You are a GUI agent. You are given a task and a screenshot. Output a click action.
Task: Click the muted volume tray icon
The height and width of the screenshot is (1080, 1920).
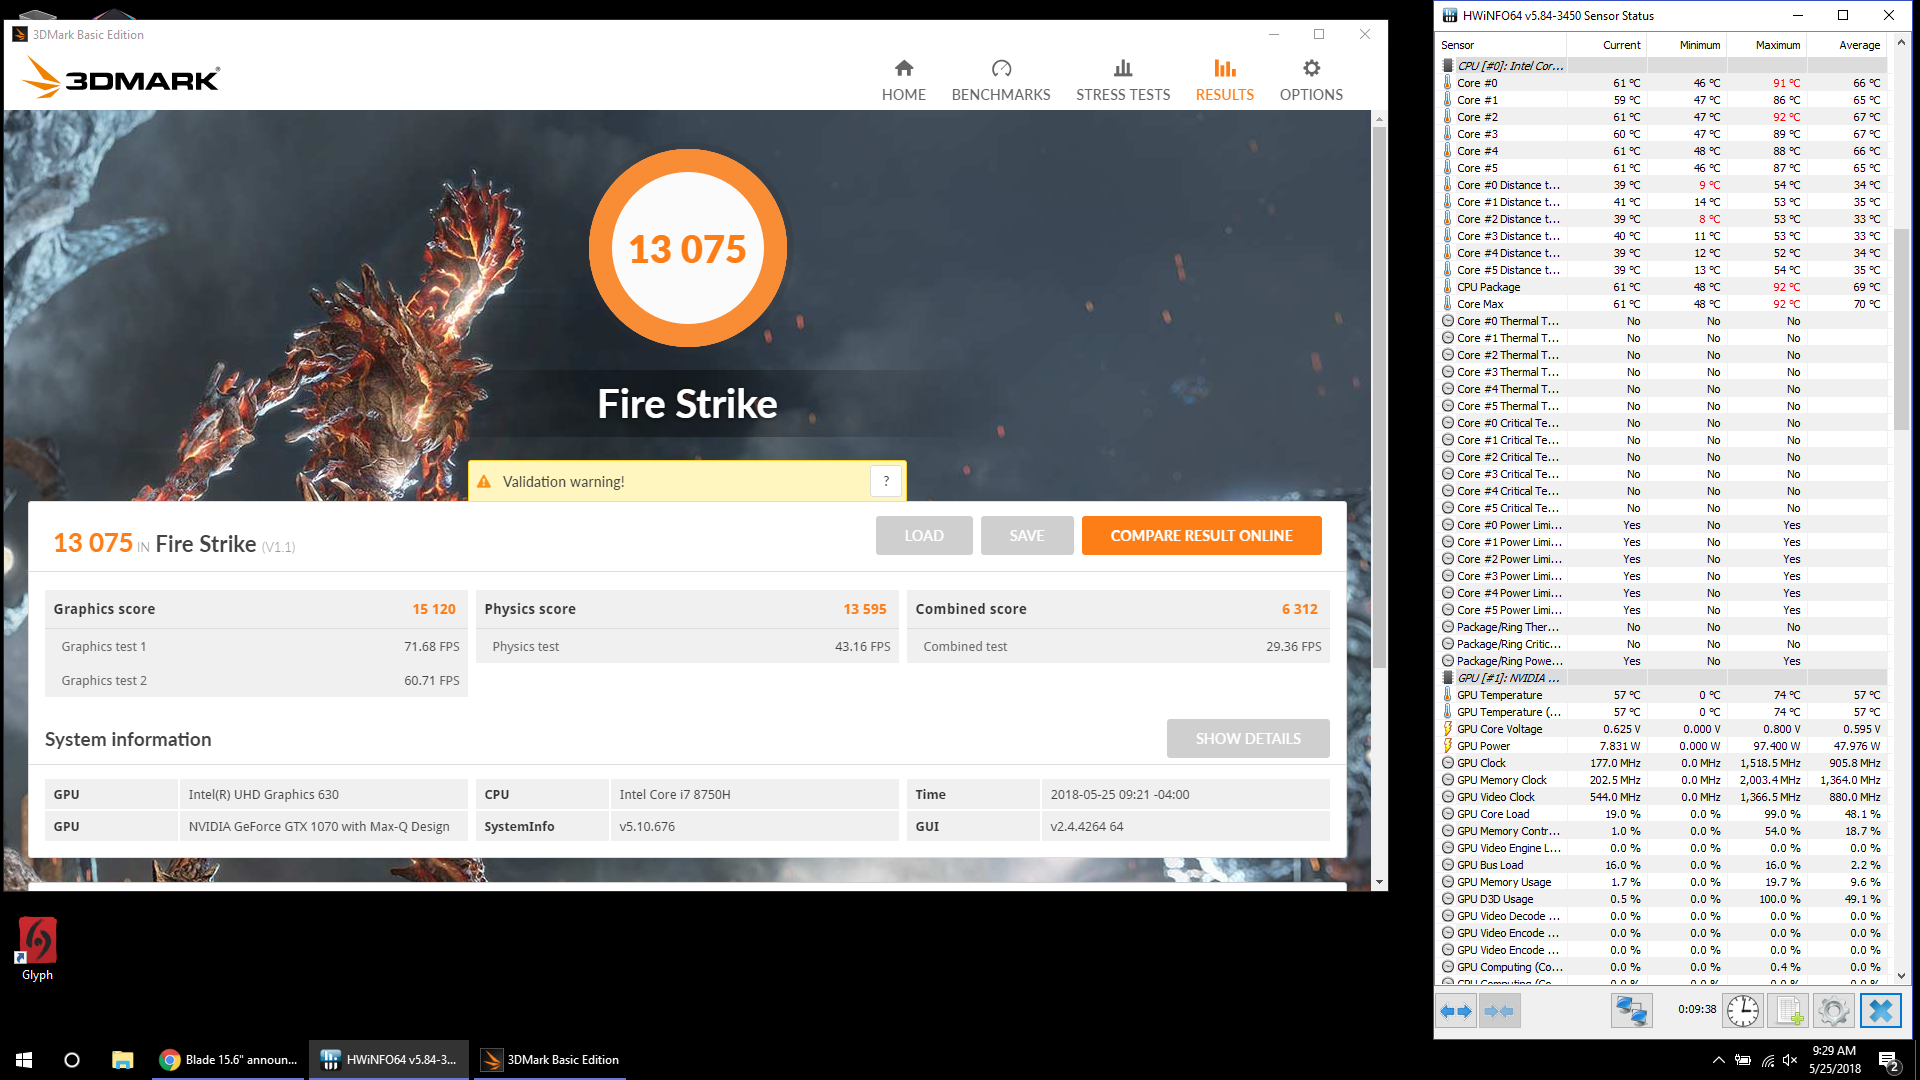click(x=1790, y=1060)
